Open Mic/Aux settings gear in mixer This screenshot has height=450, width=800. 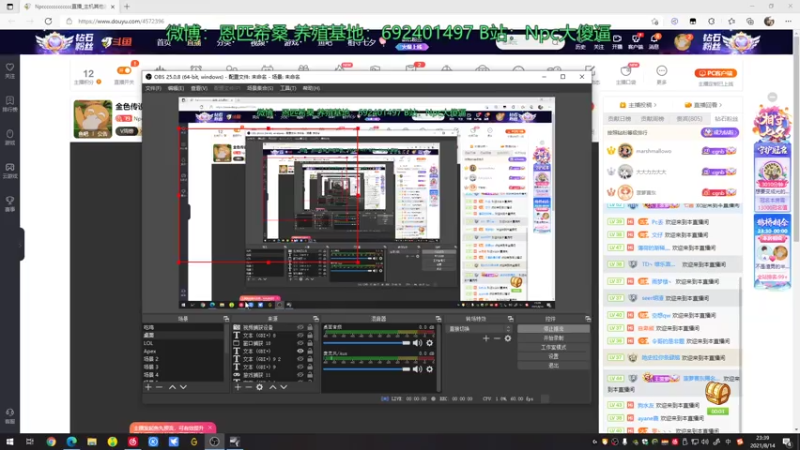point(430,369)
